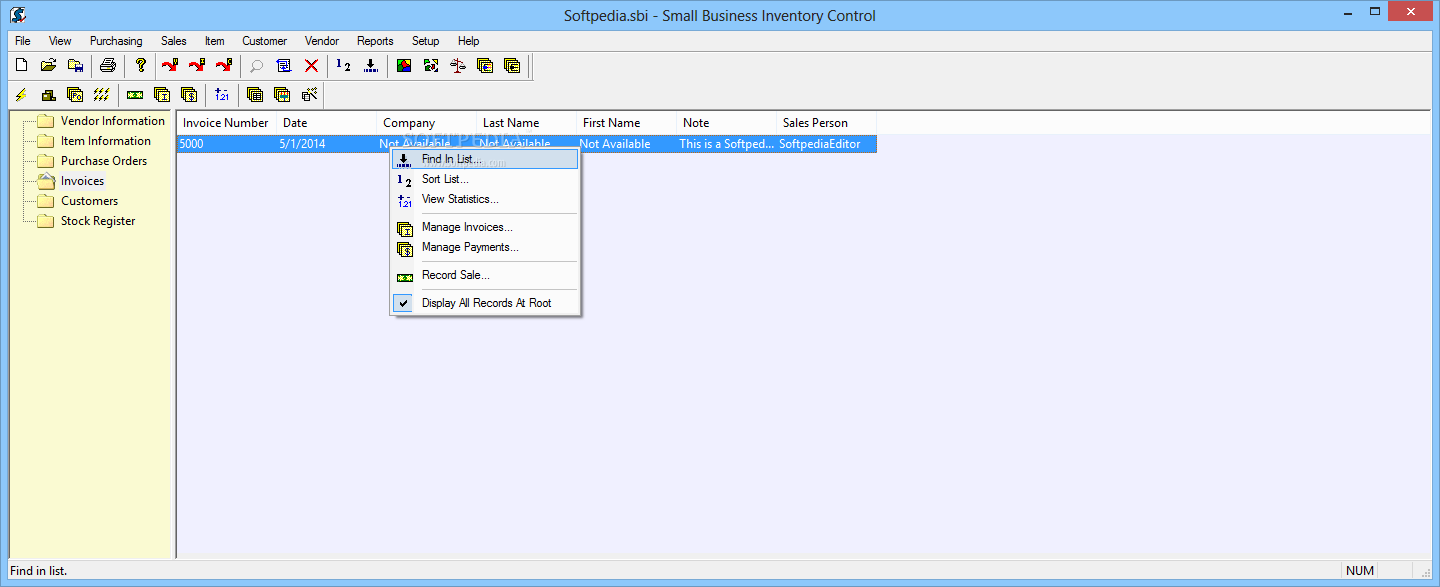The width and height of the screenshot is (1440, 587).
Task: Click the Print toolbar icon
Action: click(x=108, y=66)
